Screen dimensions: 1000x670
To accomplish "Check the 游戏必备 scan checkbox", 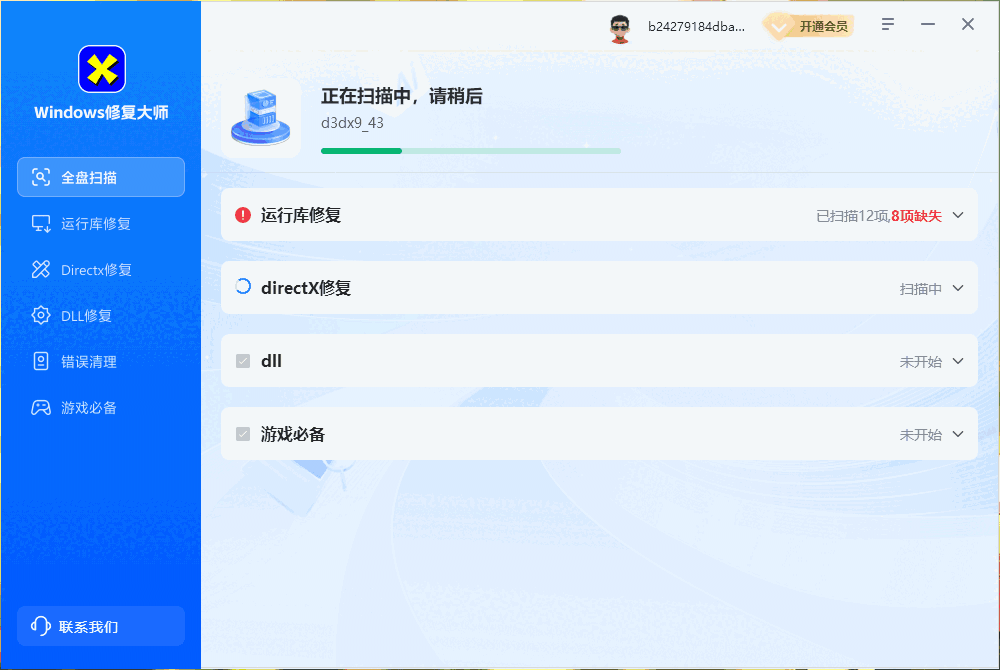I will click(x=245, y=434).
